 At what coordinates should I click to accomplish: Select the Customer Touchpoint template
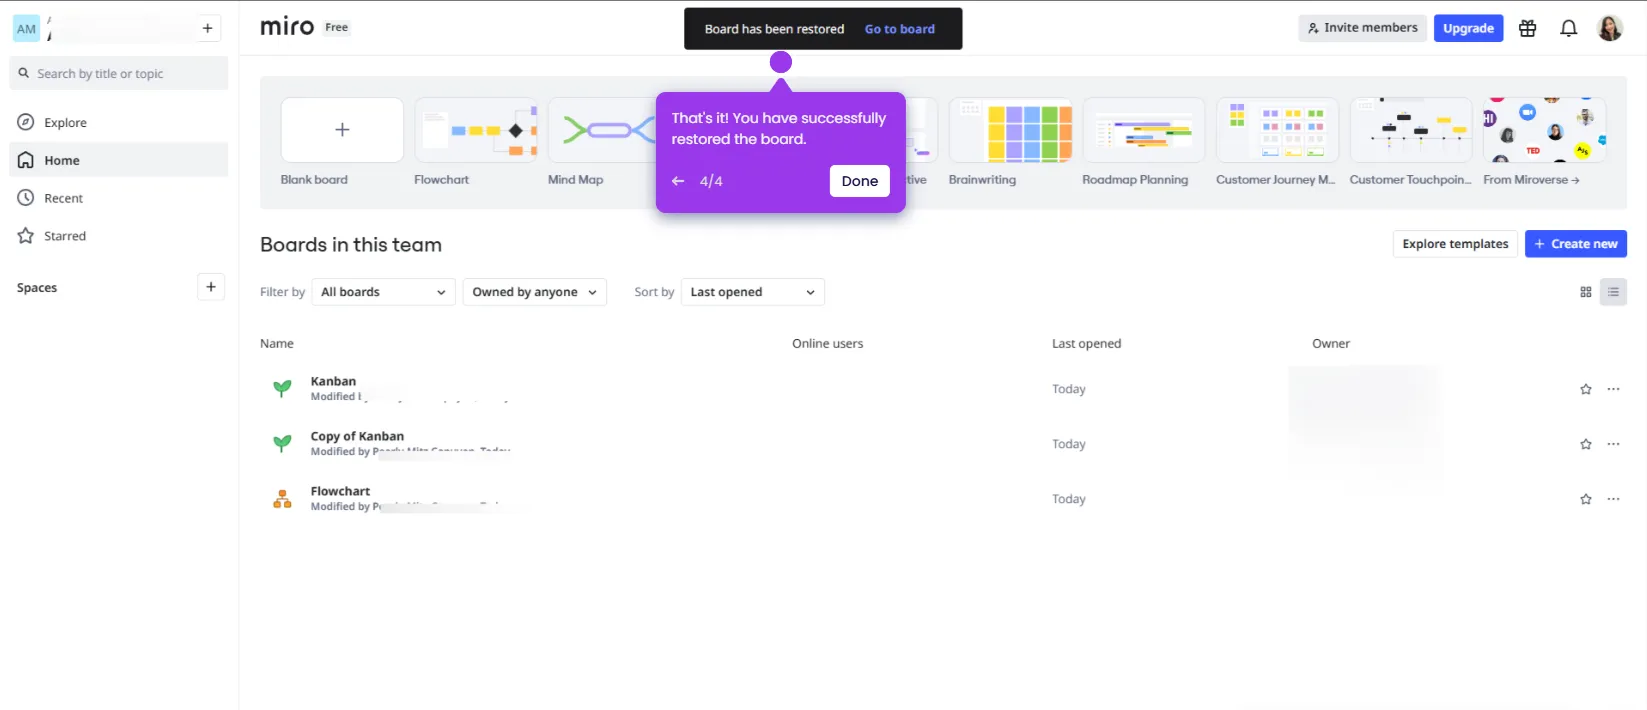1411,130
